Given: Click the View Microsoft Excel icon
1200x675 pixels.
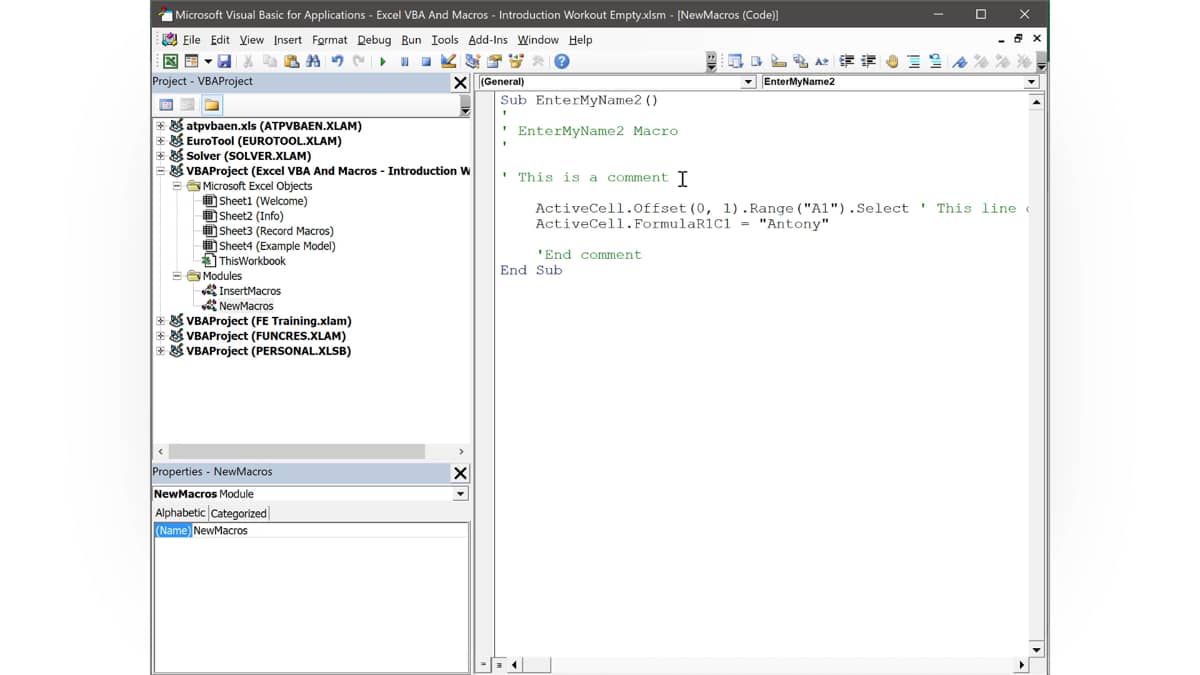Looking at the screenshot, I should (171, 62).
